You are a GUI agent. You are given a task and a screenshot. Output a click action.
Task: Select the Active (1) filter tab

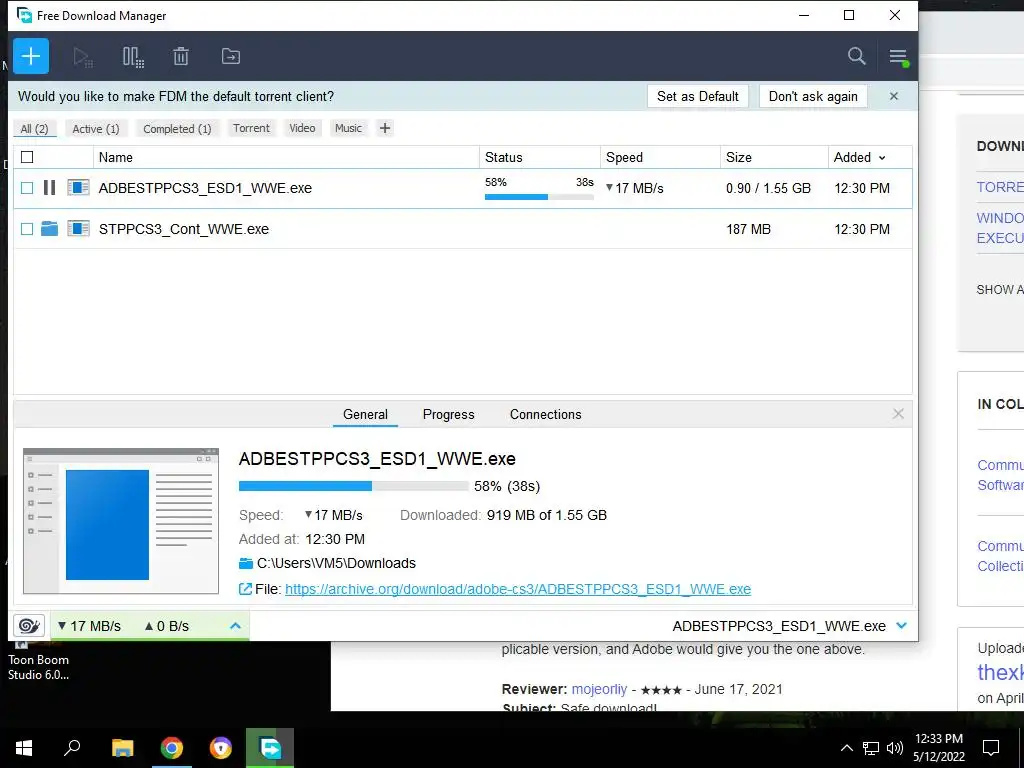[96, 129]
